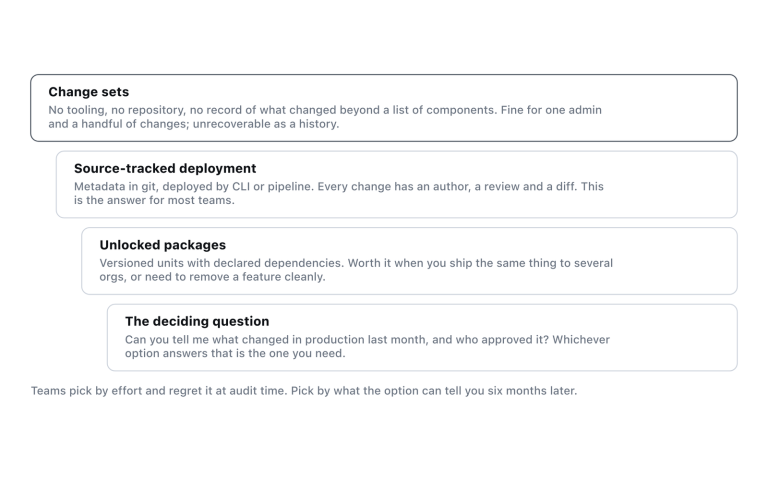Open The deciding question card
Viewport: 768px width, 480px height.
click(x=422, y=337)
